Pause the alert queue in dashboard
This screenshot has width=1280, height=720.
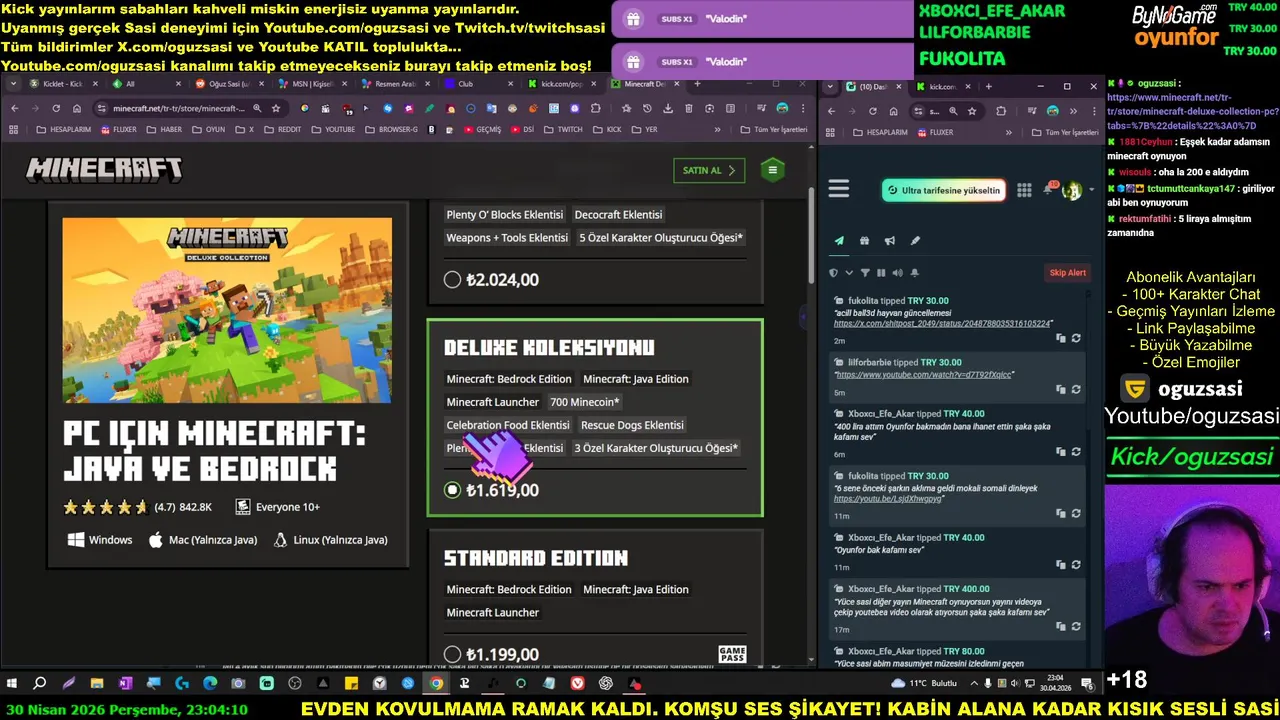[x=881, y=273]
